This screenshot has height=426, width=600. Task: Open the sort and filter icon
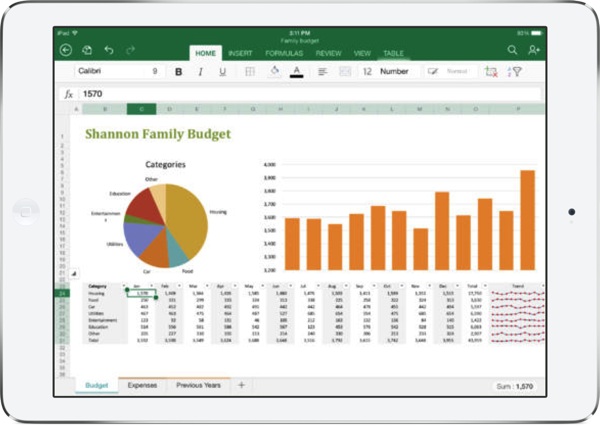(x=515, y=72)
